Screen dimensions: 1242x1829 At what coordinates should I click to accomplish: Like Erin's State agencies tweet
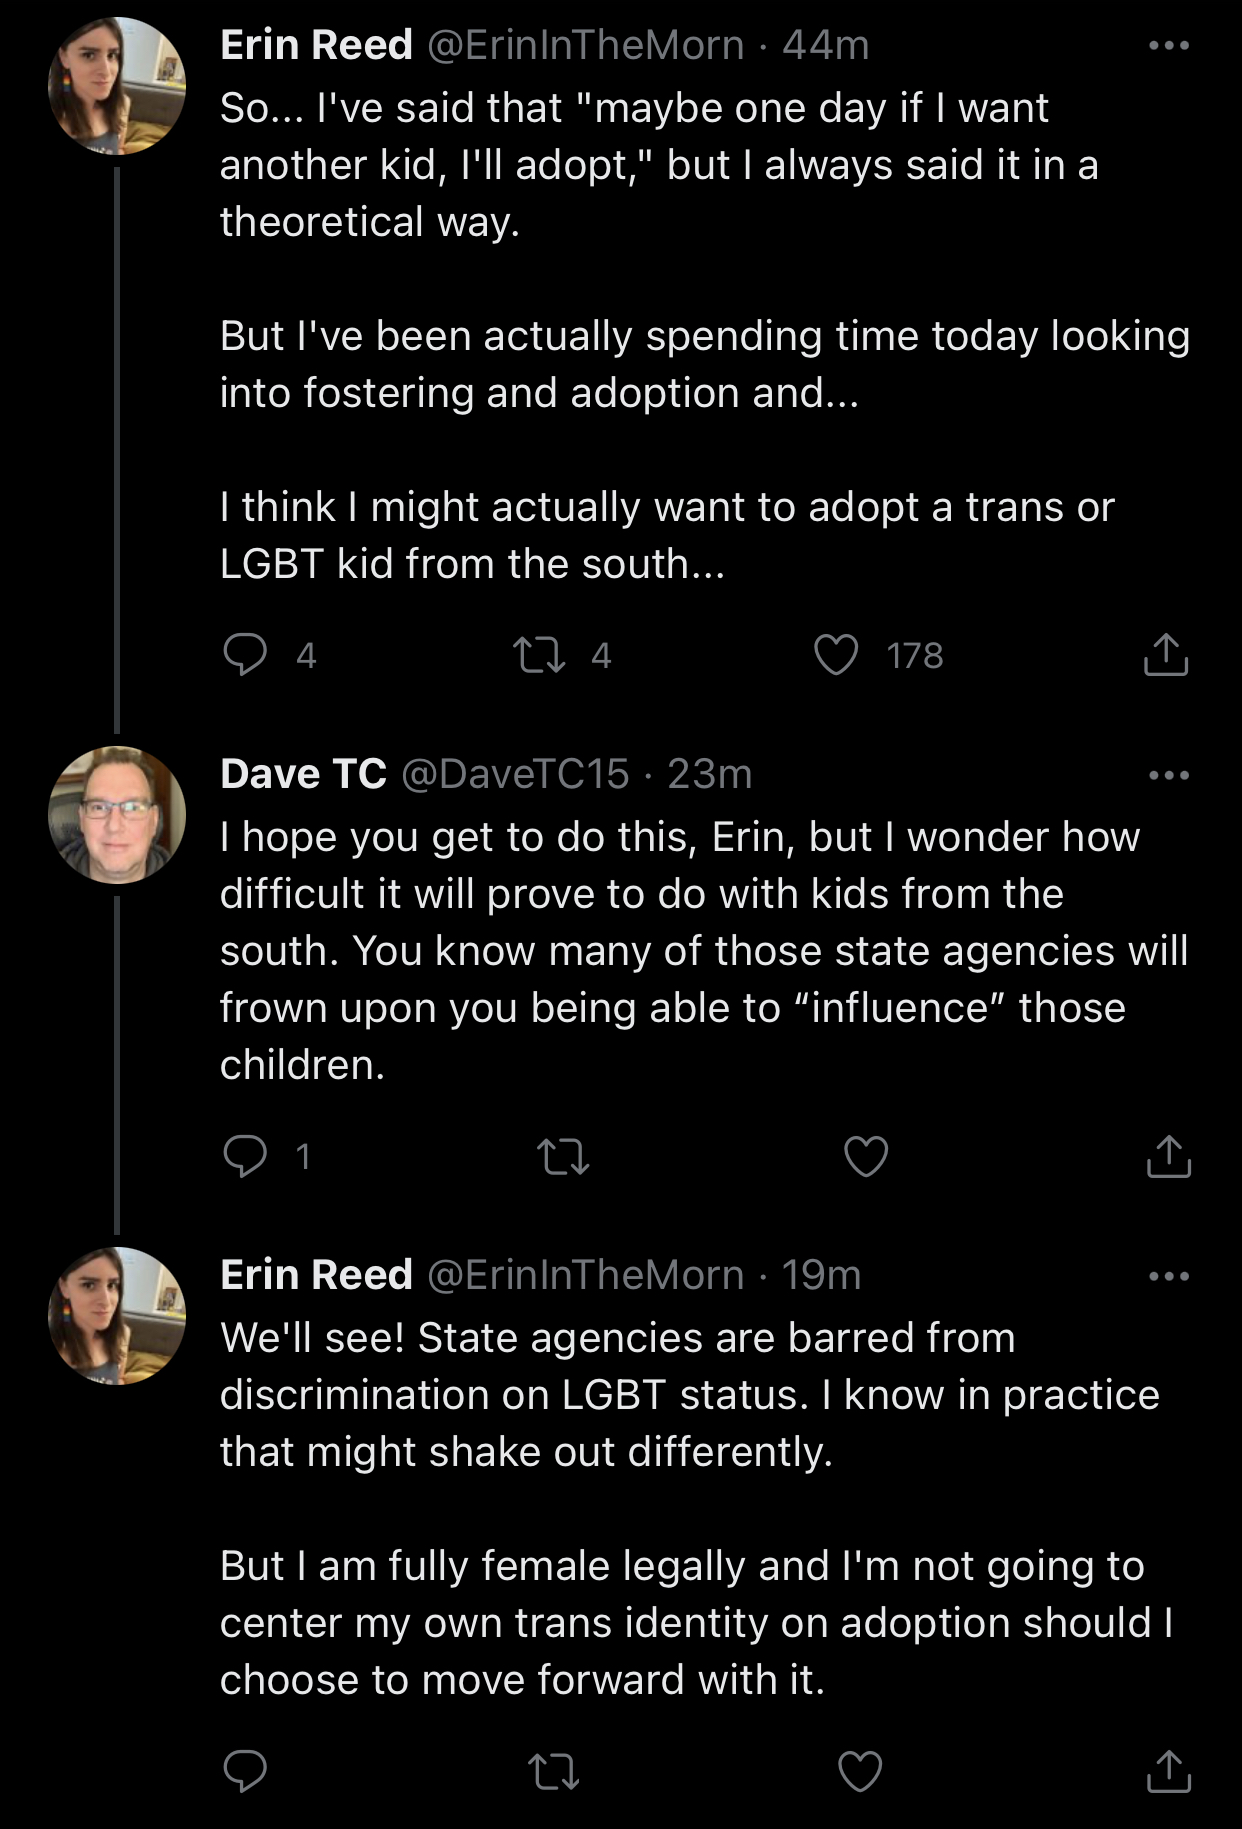(x=859, y=1771)
